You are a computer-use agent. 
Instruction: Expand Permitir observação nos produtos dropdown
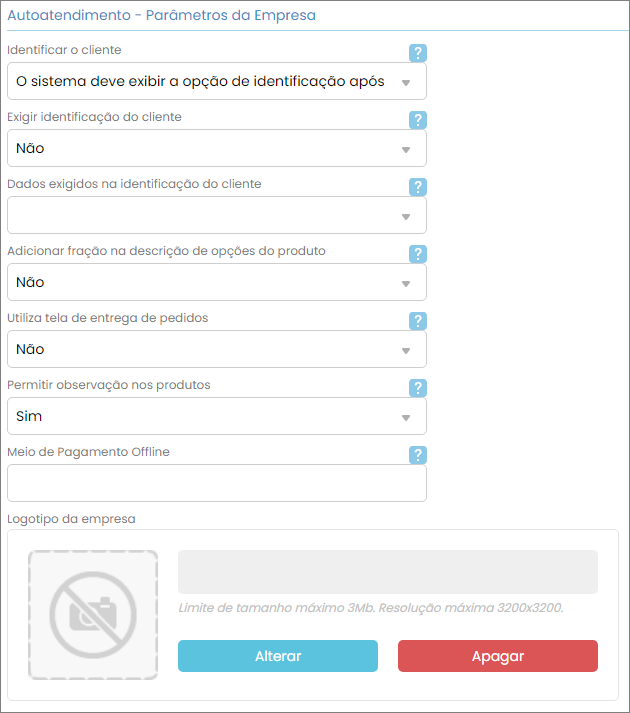(x=216, y=417)
